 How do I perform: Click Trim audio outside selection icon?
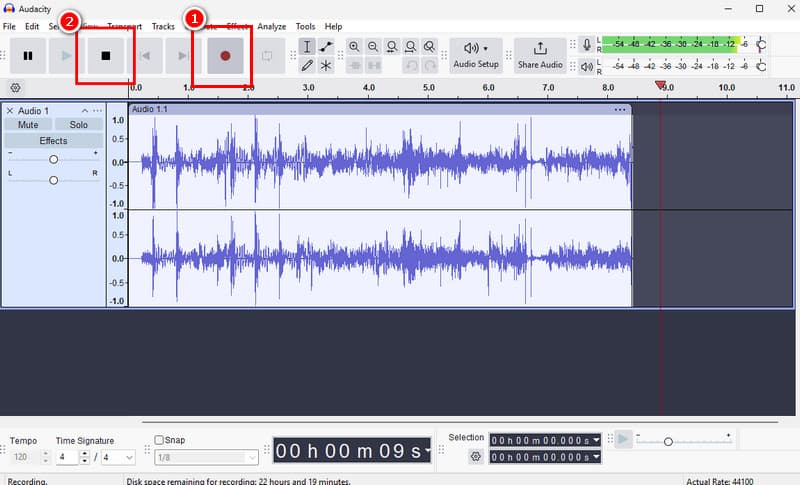[x=355, y=66]
